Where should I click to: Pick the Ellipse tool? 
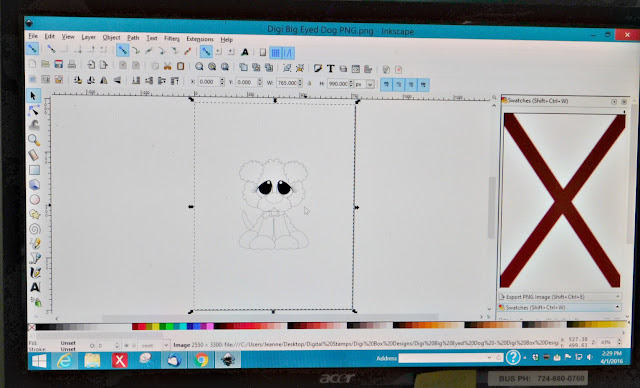click(x=35, y=200)
